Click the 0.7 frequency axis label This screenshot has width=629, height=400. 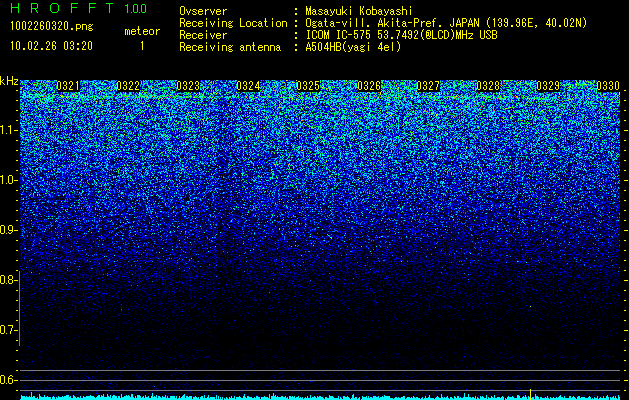coord(8,330)
